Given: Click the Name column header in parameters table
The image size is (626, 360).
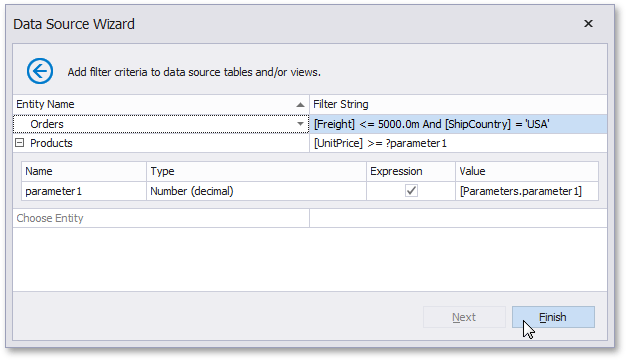Looking at the screenshot, I should pyautogui.click(x=84, y=172).
